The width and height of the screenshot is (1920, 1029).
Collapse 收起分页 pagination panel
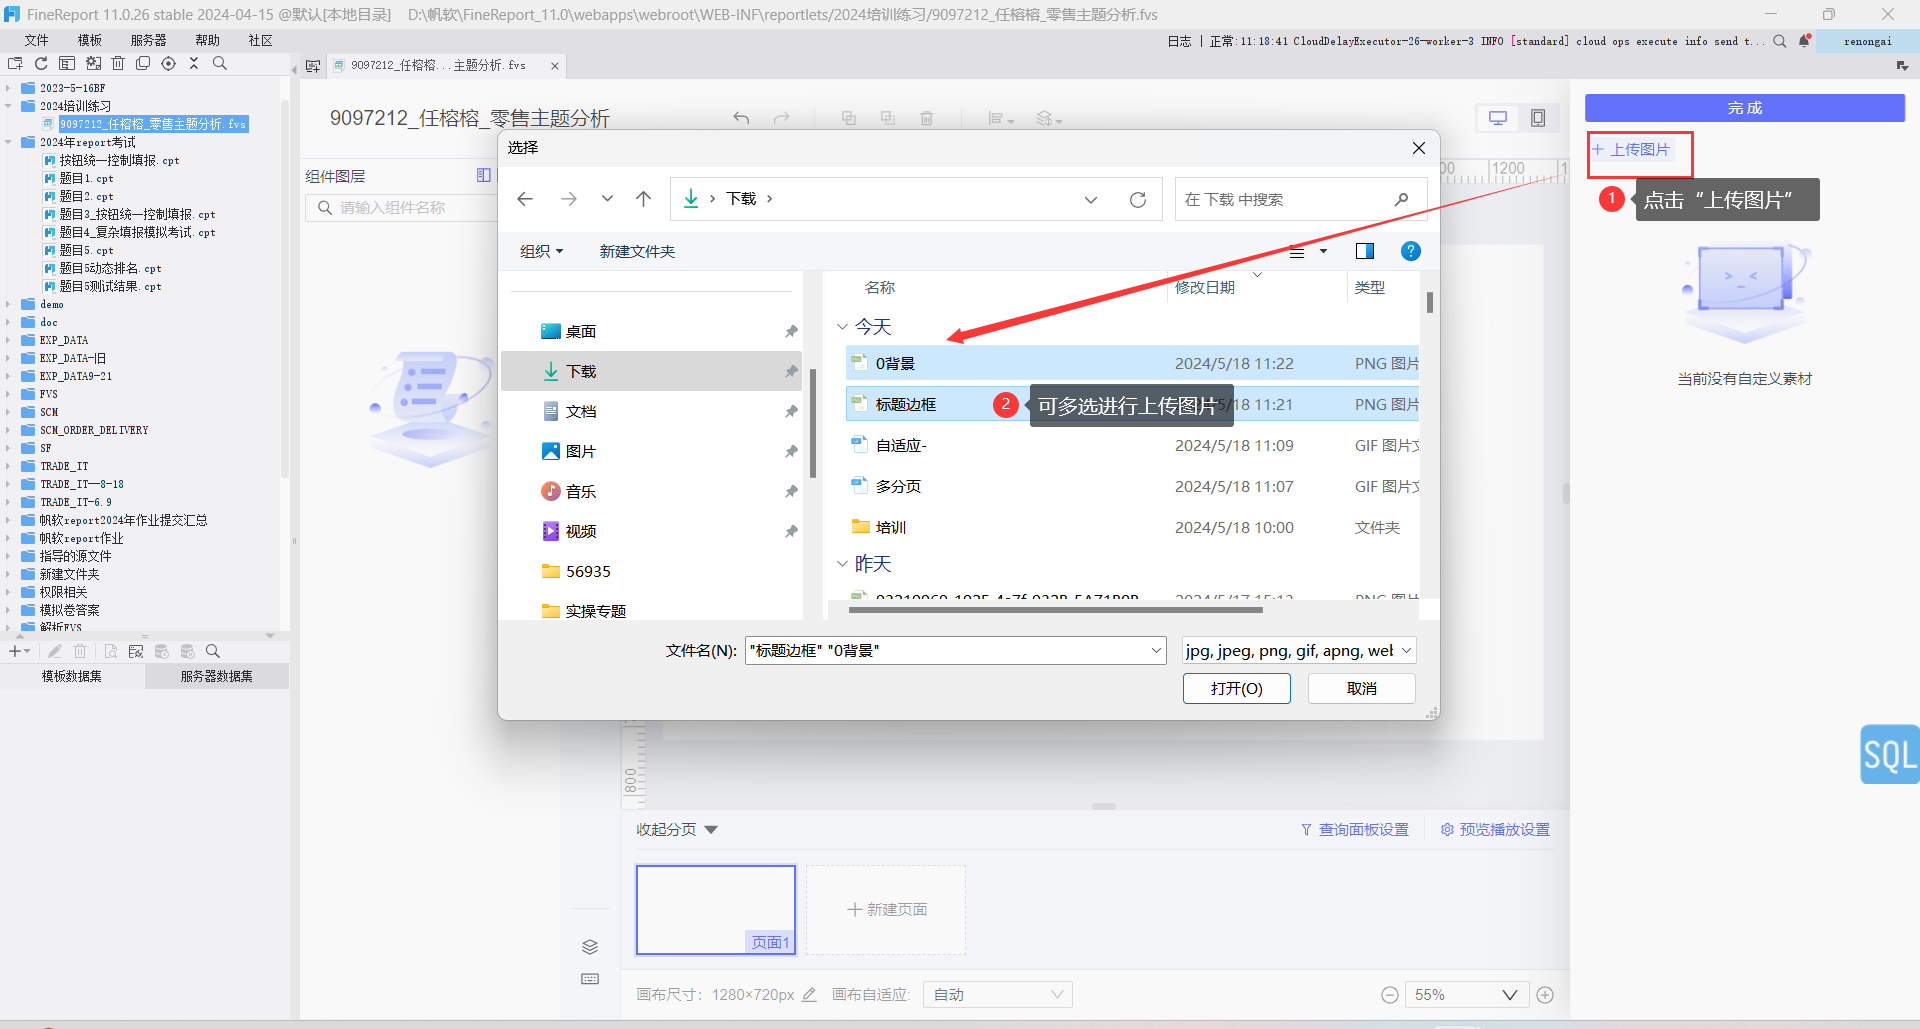tap(678, 830)
